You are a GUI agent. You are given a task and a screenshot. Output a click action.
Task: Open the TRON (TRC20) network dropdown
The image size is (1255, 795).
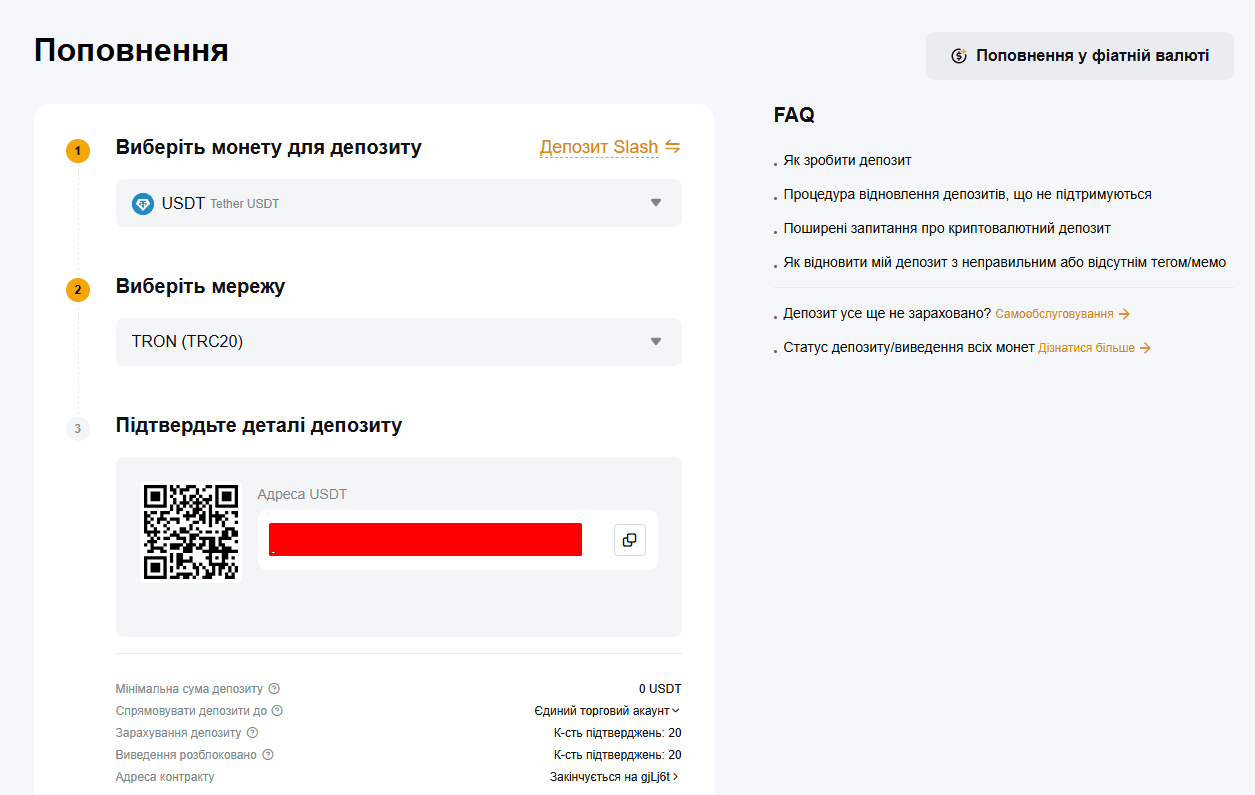pos(399,342)
